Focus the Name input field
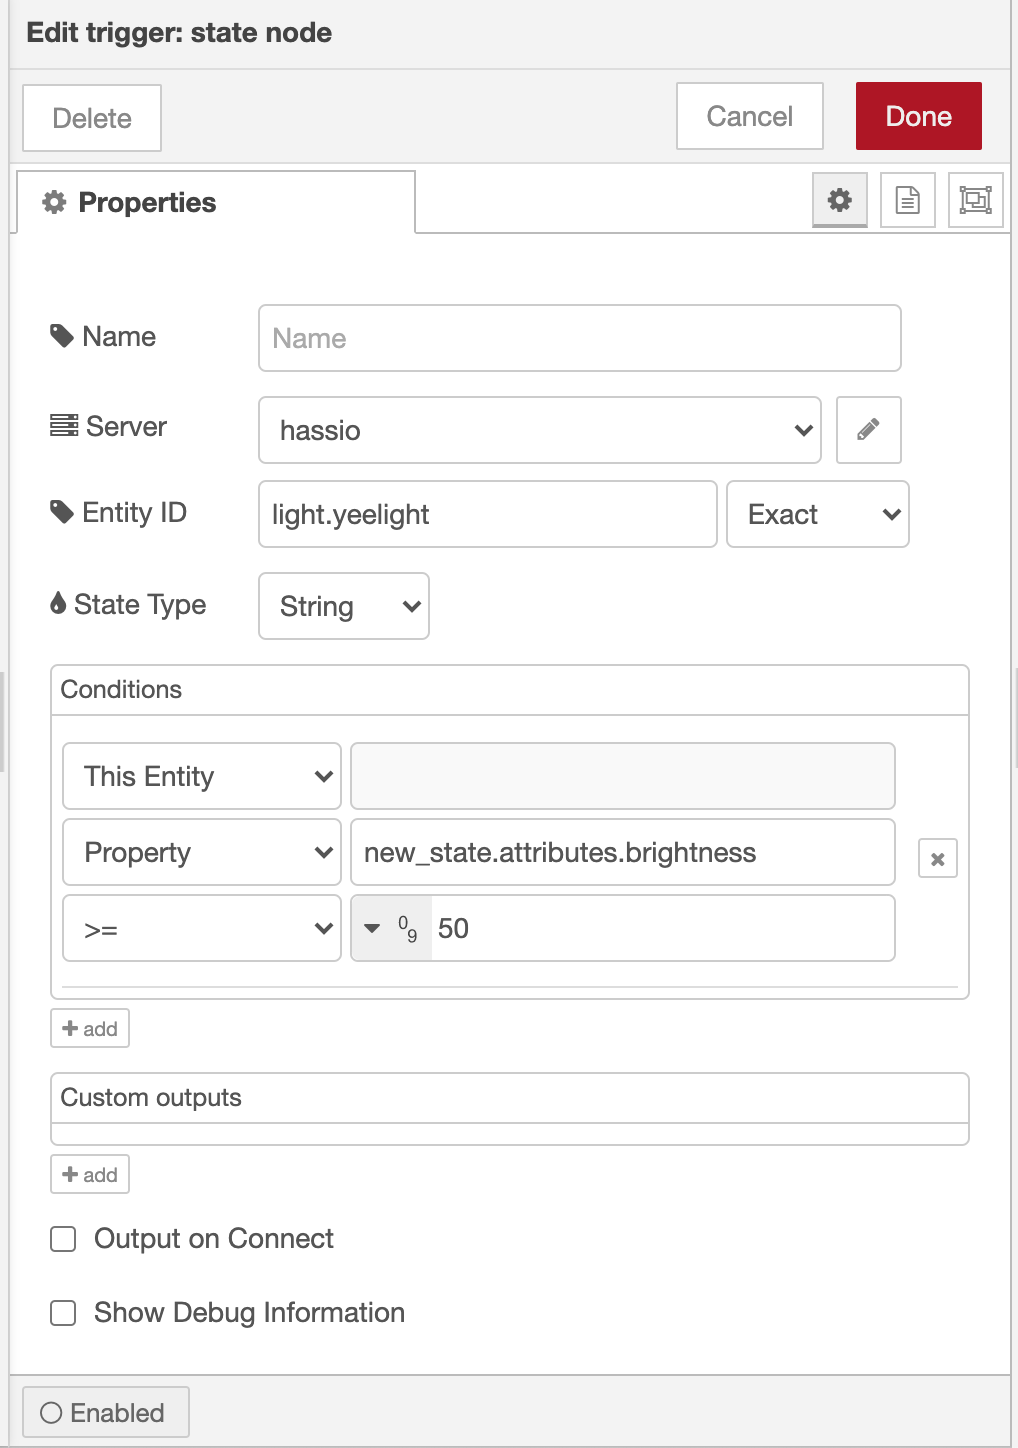Viewport: 1018px width, 1448px height. coord(580,338)
